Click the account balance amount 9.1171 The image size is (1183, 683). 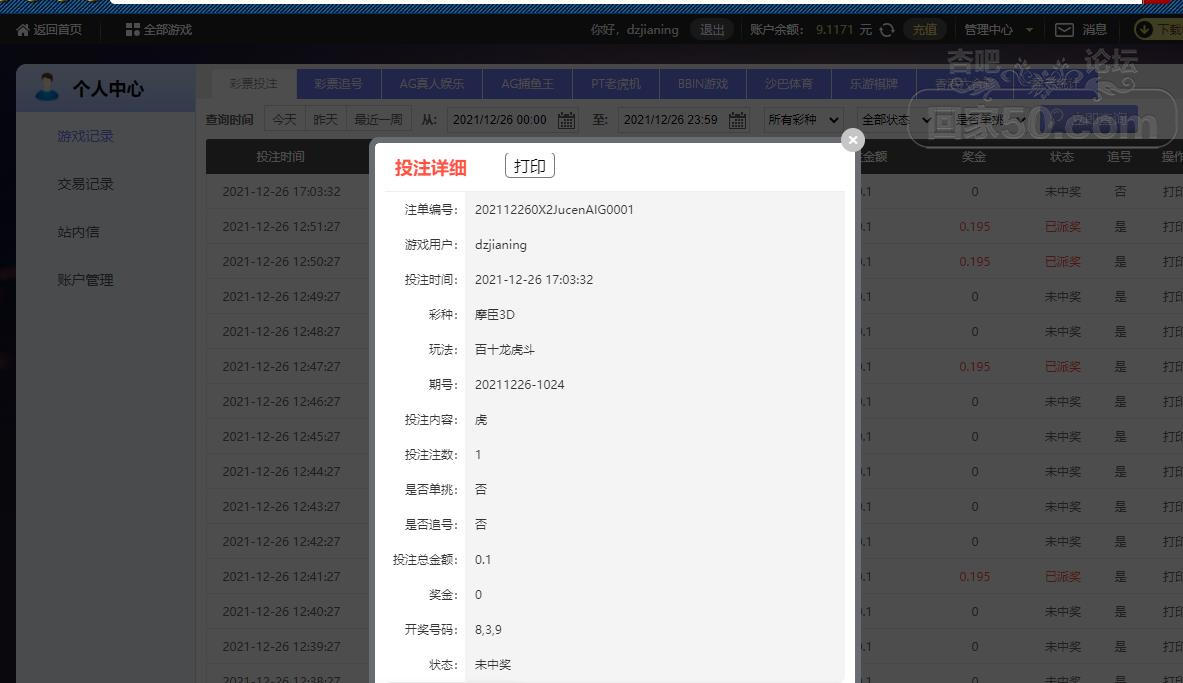pos(834,29)
